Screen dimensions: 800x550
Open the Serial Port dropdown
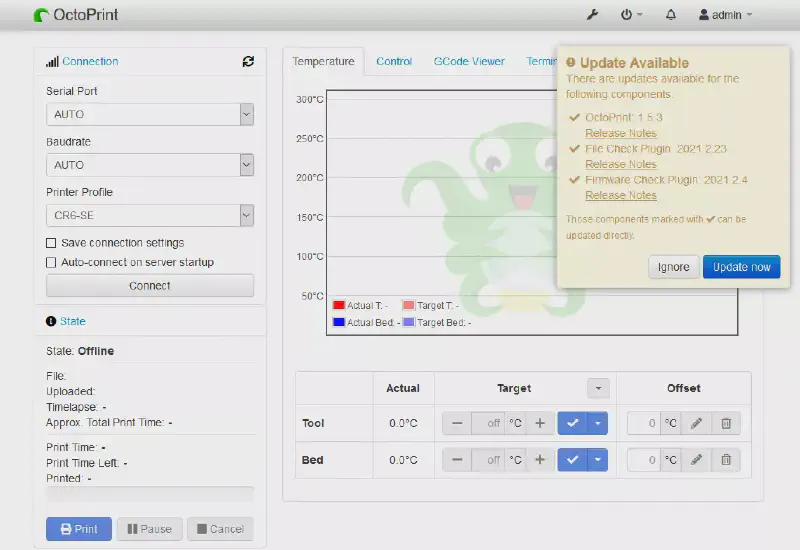150,114
